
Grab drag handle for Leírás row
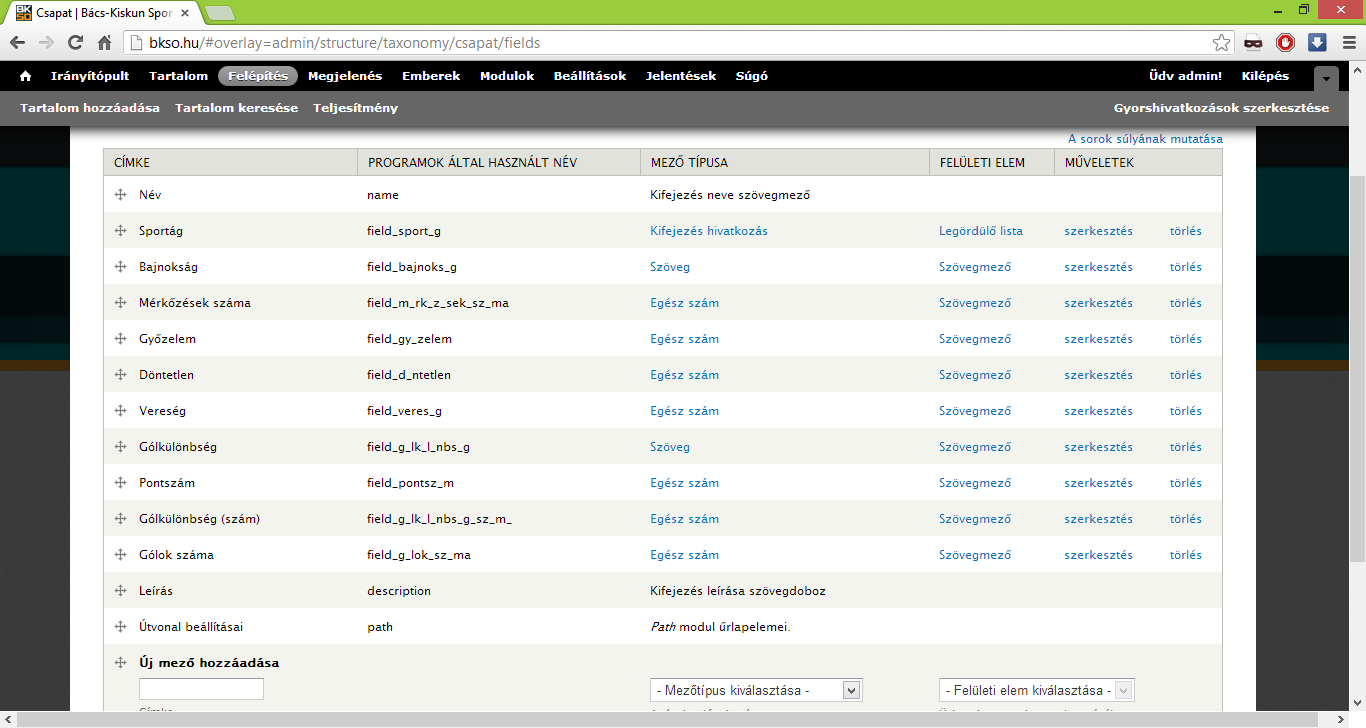(120, 591)
